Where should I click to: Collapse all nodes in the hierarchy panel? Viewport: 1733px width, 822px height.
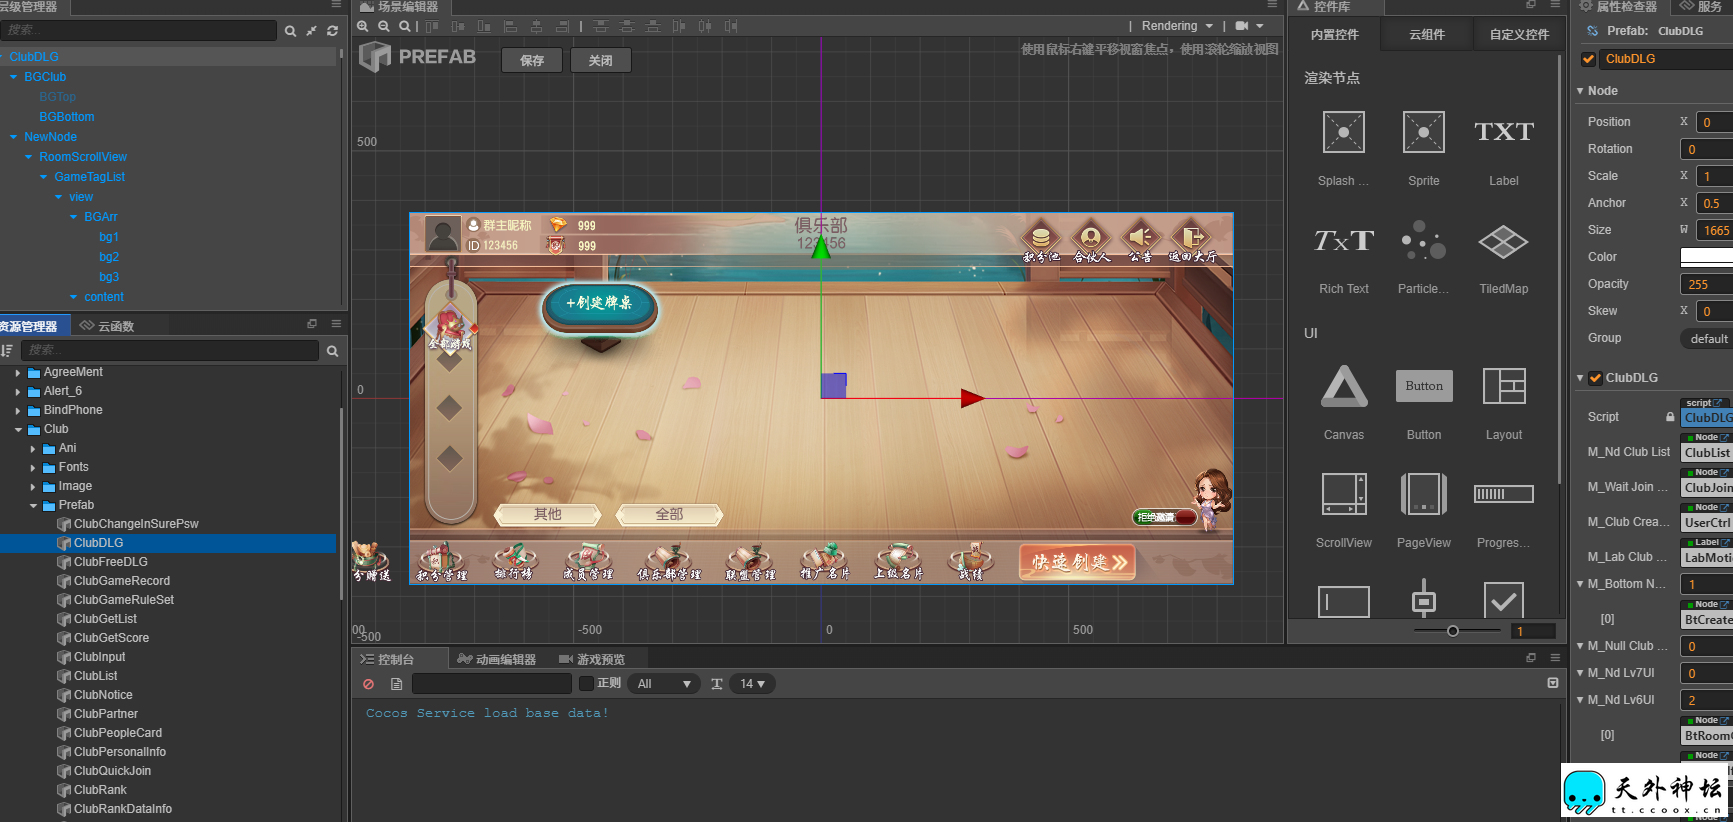(311, 31)
